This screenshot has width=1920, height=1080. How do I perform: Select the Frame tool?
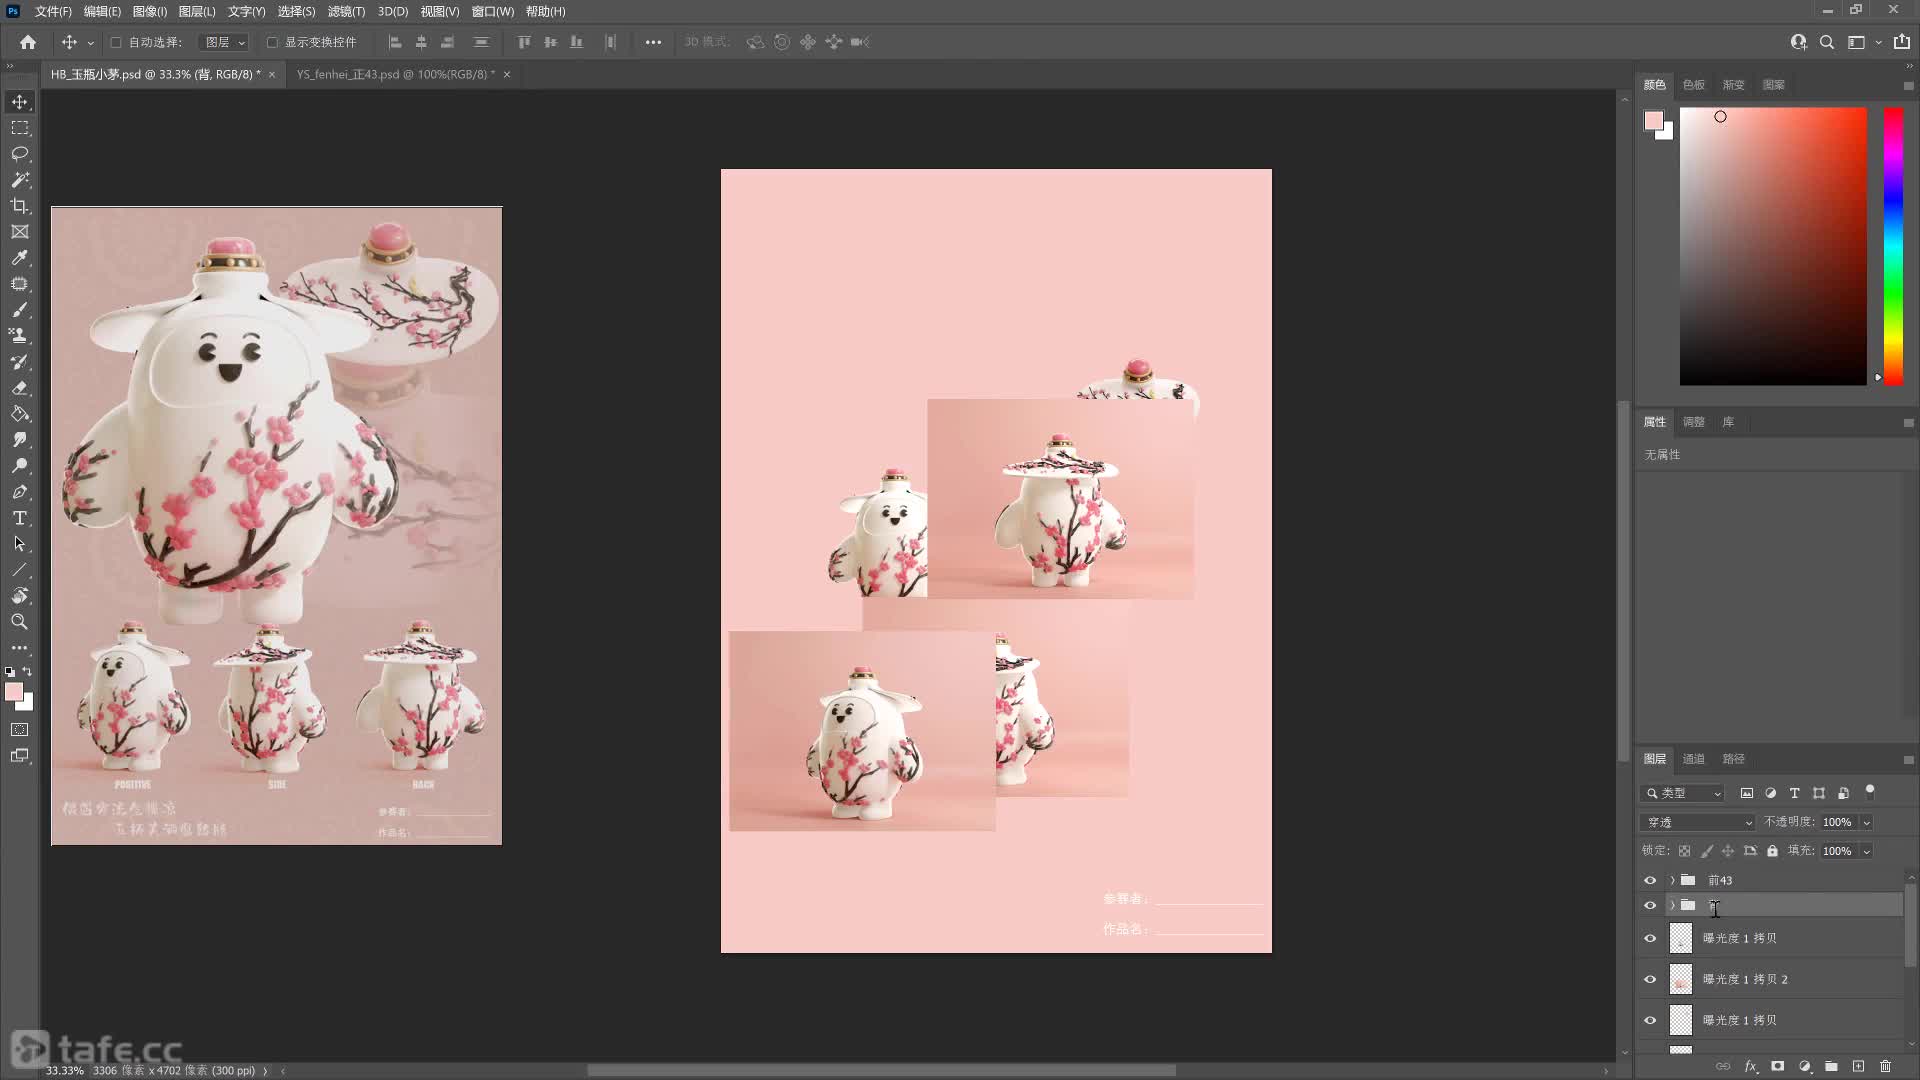(x=20, y=232)
